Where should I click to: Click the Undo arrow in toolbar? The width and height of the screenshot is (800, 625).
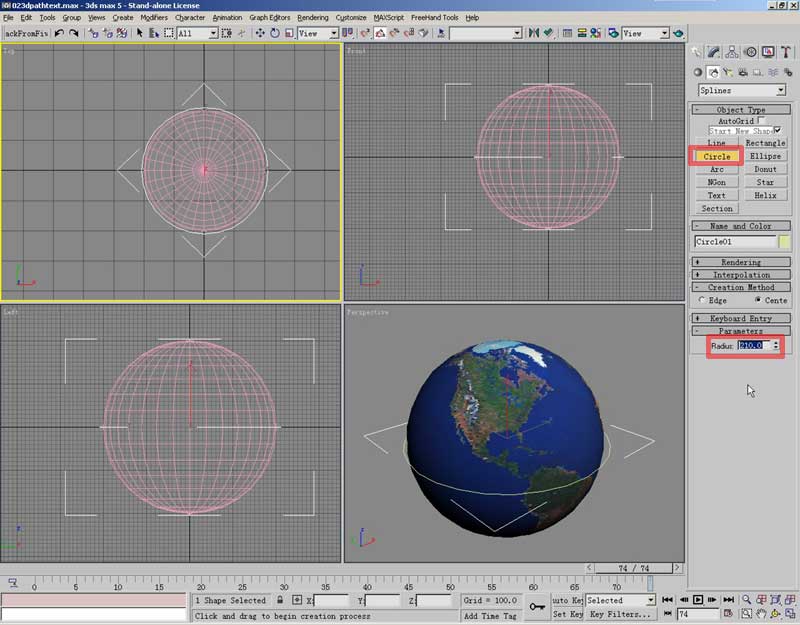[60, 33]
